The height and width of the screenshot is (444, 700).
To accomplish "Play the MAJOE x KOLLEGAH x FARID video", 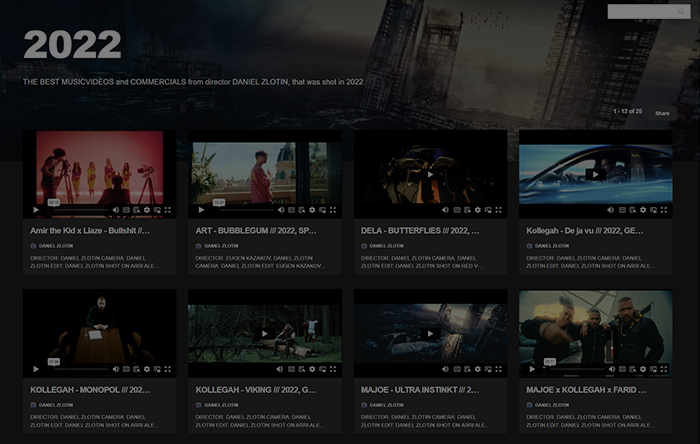I will click(532, 369).
